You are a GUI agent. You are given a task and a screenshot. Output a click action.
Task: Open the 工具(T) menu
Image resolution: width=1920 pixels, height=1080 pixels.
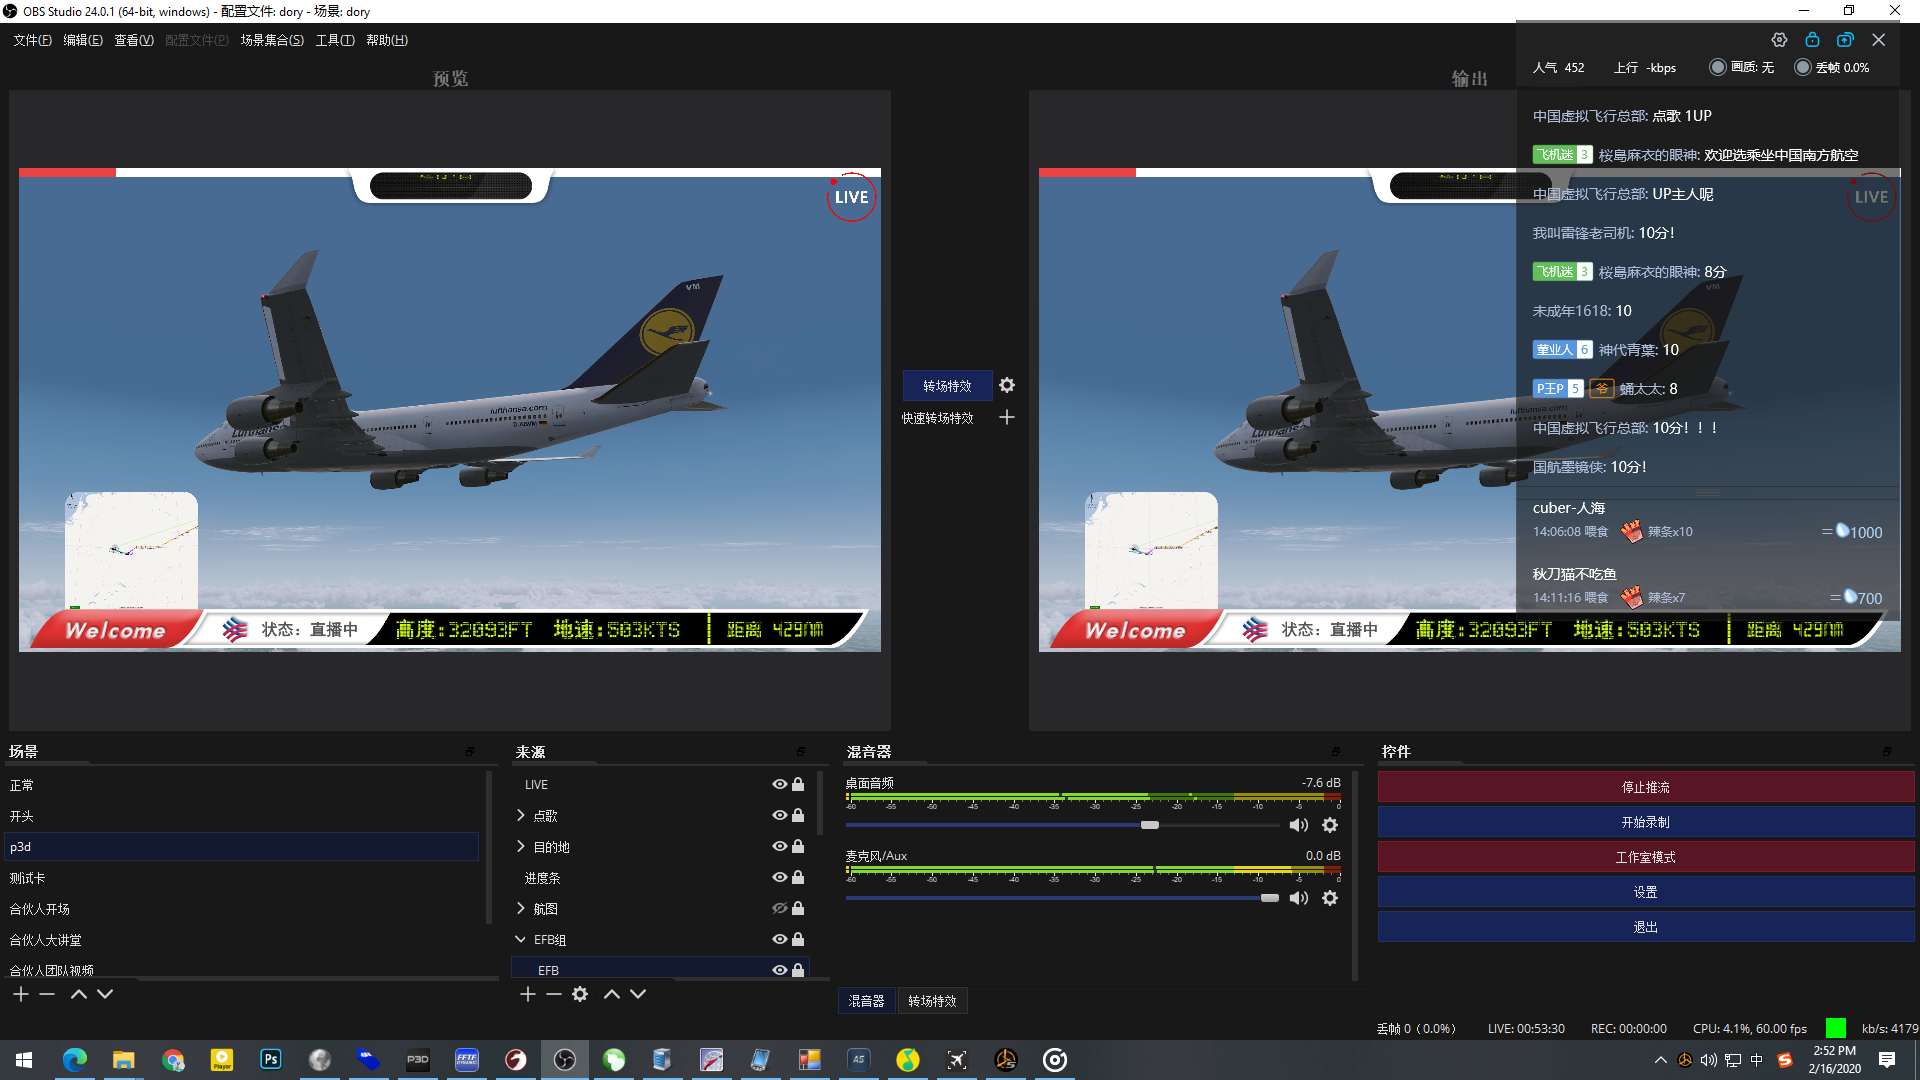tap(335, 40)
